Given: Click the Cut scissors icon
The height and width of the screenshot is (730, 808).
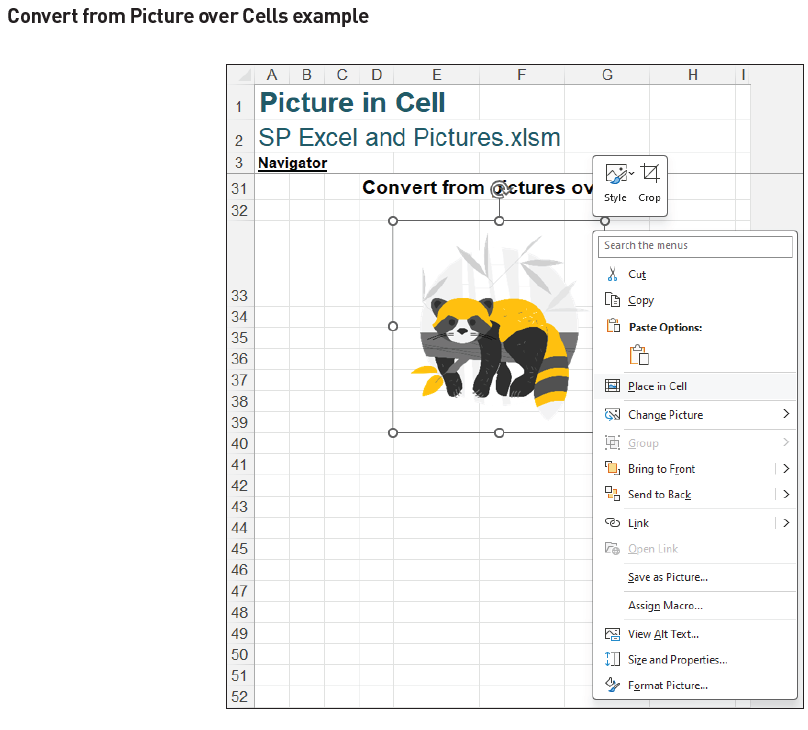Looking at the screenshot, I should pyautogui.click(x=612, y=274).
